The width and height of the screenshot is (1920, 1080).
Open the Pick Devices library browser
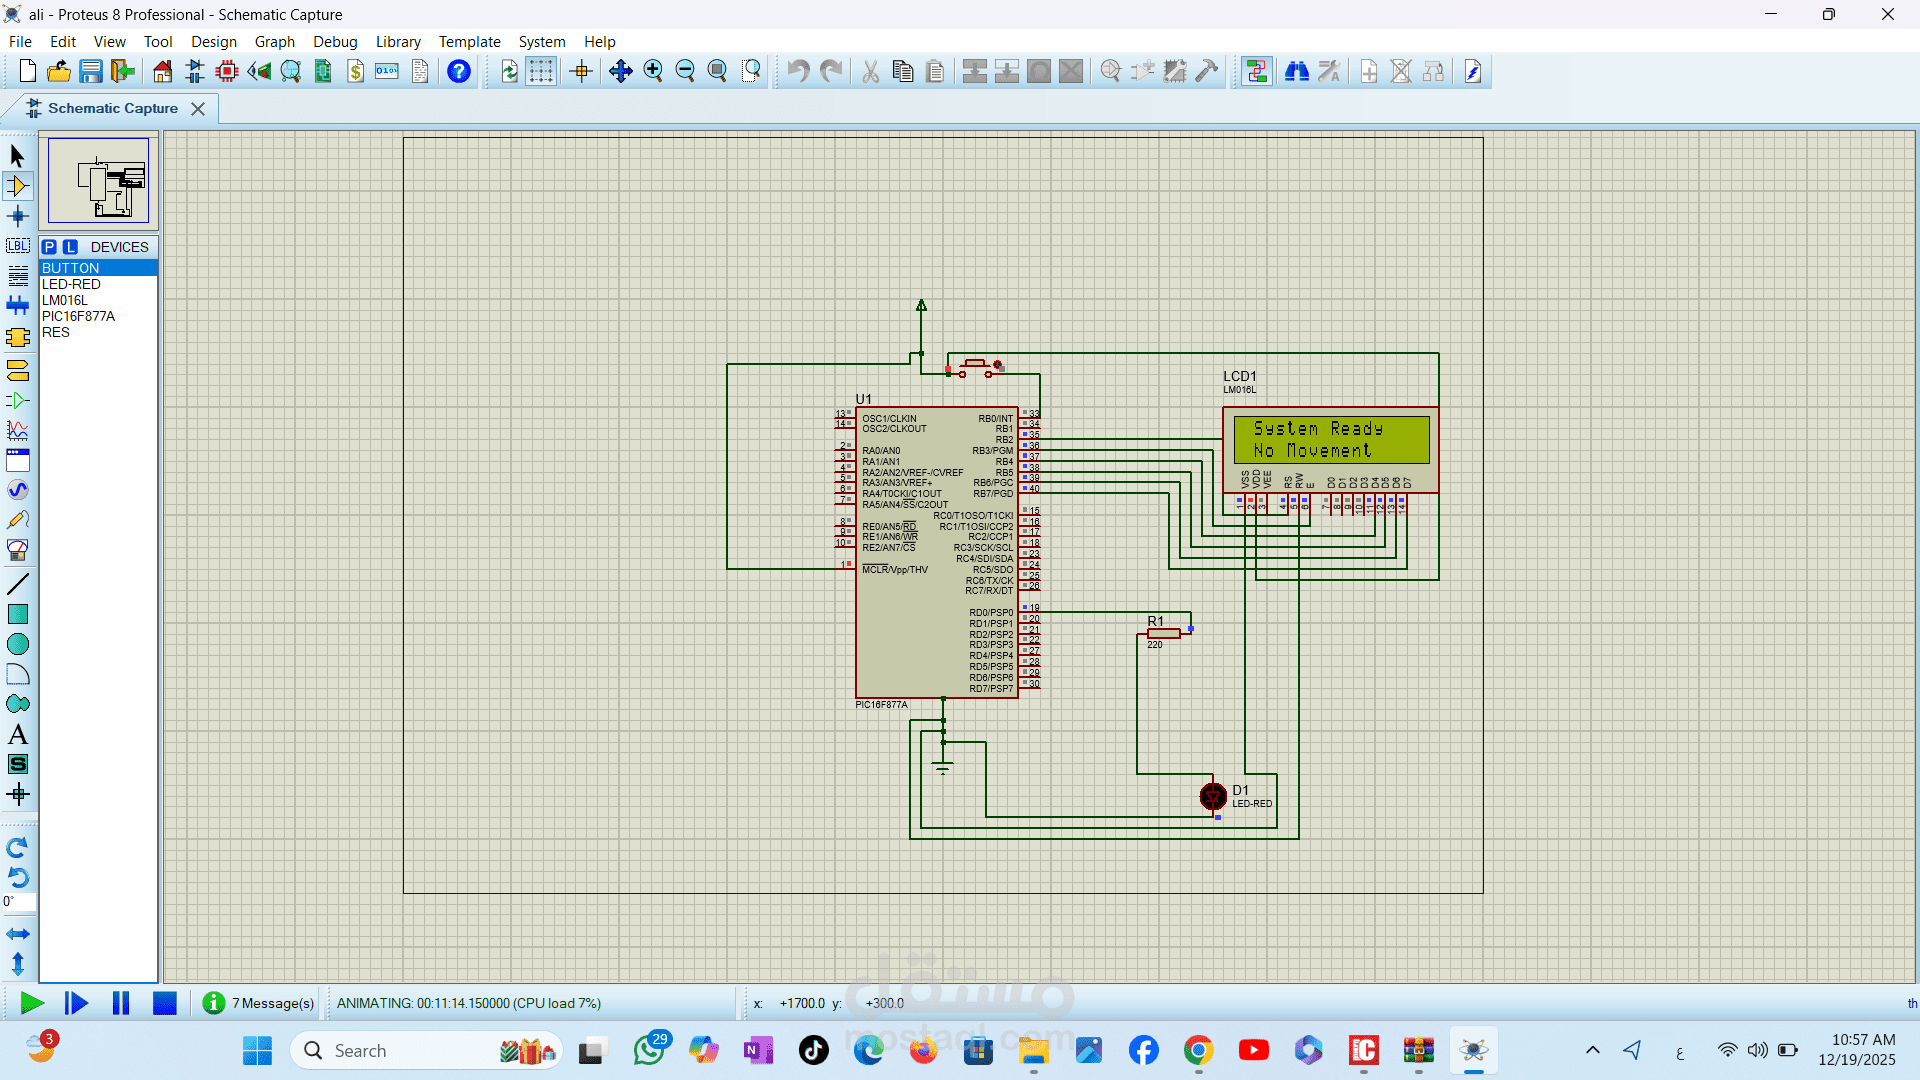(x=50, y=247)
